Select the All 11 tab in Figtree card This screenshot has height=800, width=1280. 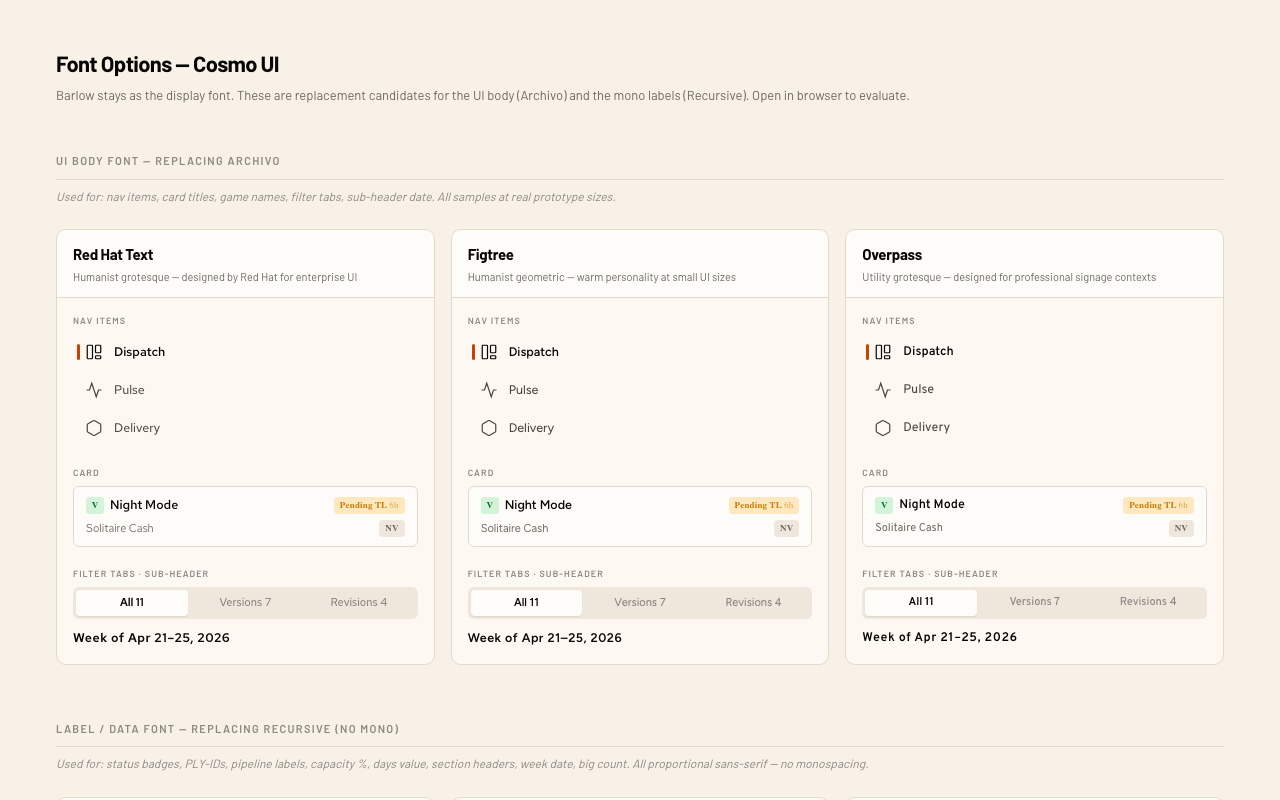pyautogui.click(x=526, y=603)
